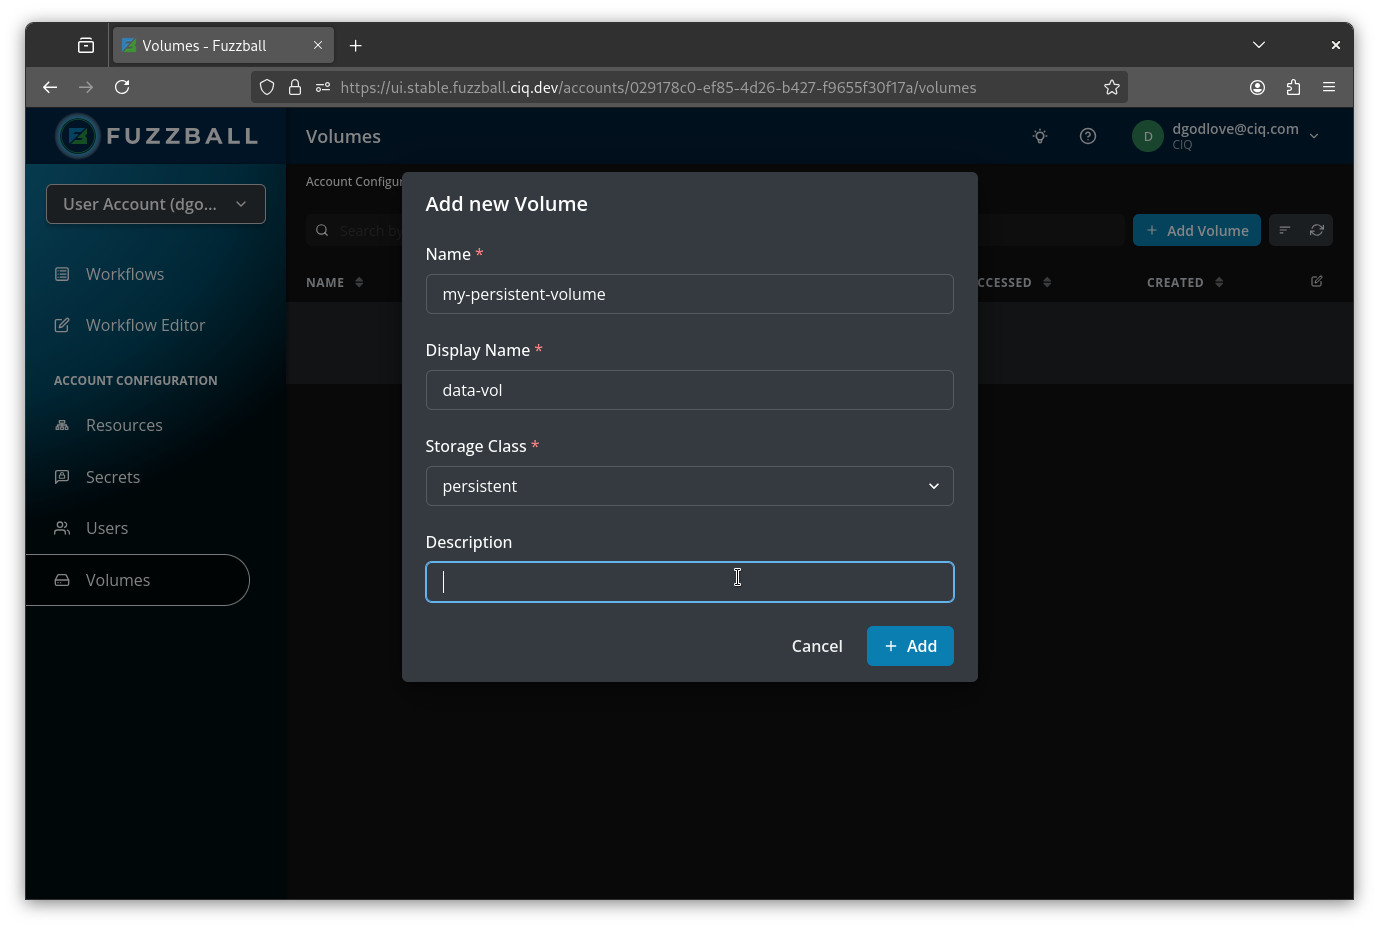The height and width of the screenshot is (928, 1379).
Task: Click the Add Volume button
Action: (x=1197, y=230)
